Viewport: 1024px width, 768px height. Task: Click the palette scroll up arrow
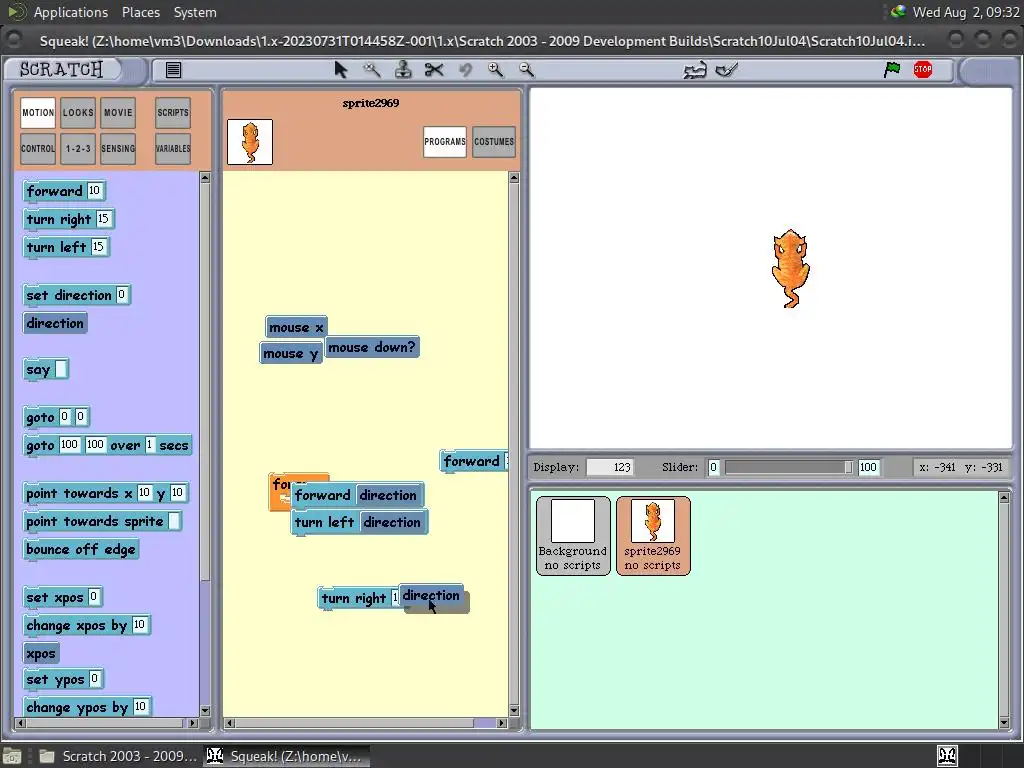pyautogui.click(x=205, y=178)
